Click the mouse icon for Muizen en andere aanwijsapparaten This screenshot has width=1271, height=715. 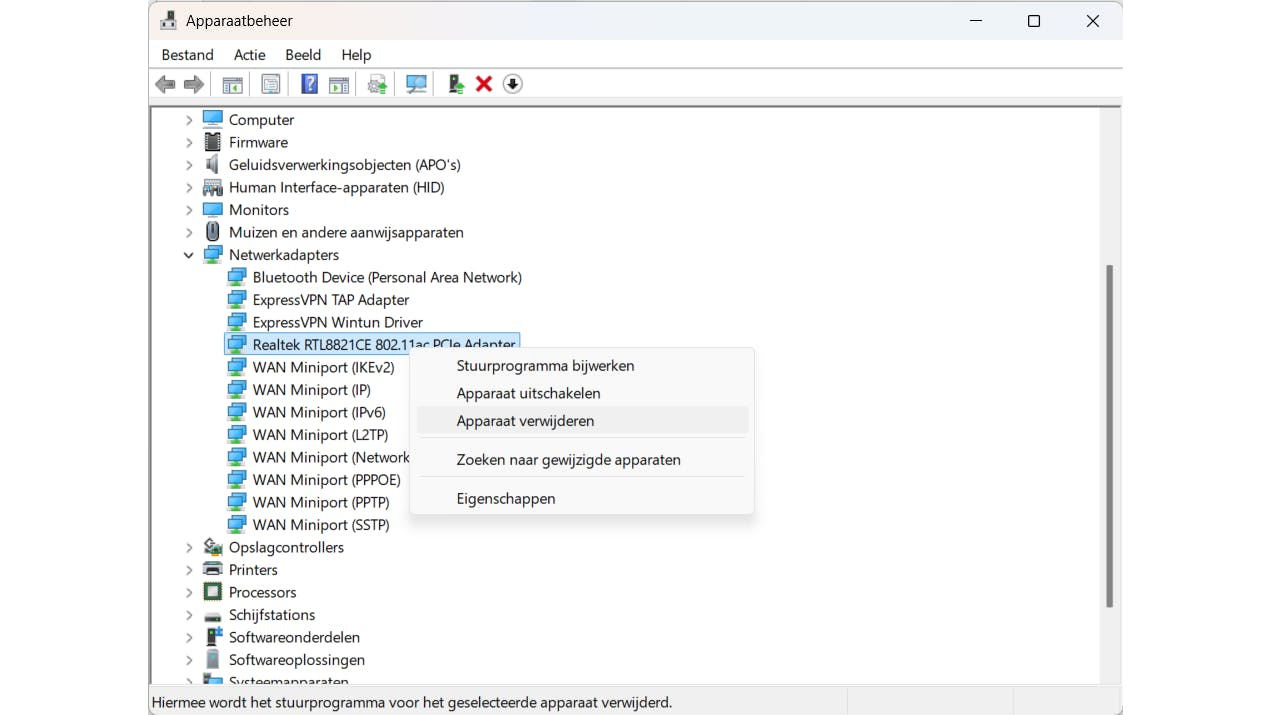(212, 232)
